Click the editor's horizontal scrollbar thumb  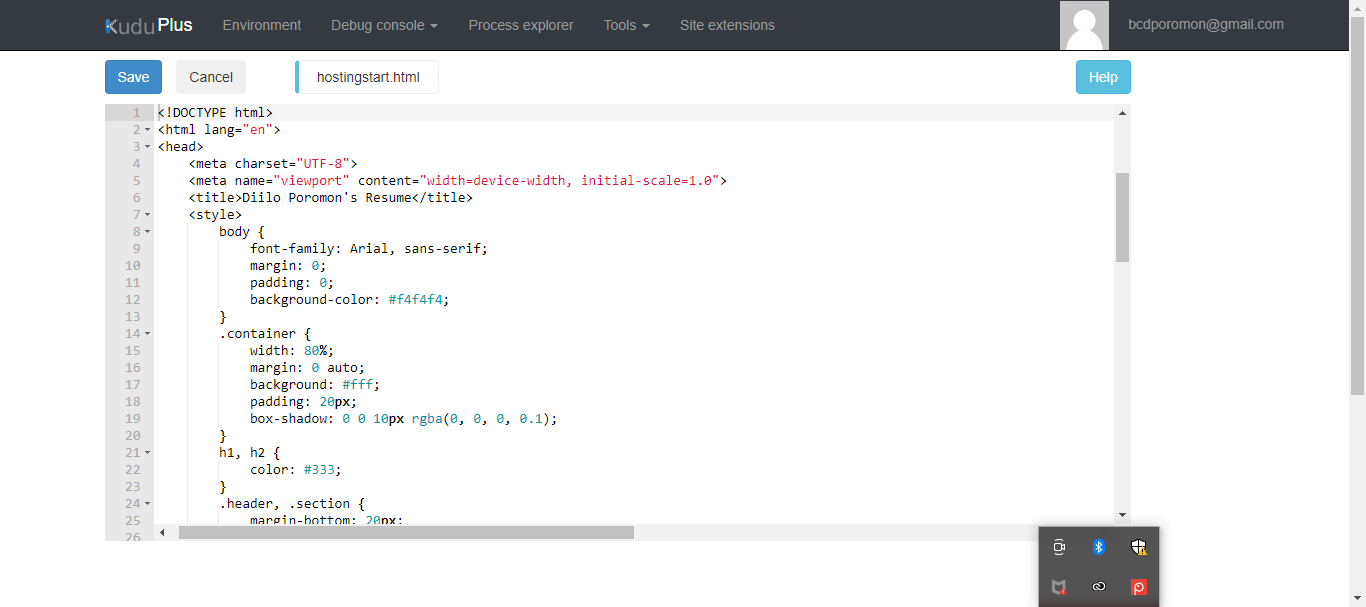[x=406, y=533]
